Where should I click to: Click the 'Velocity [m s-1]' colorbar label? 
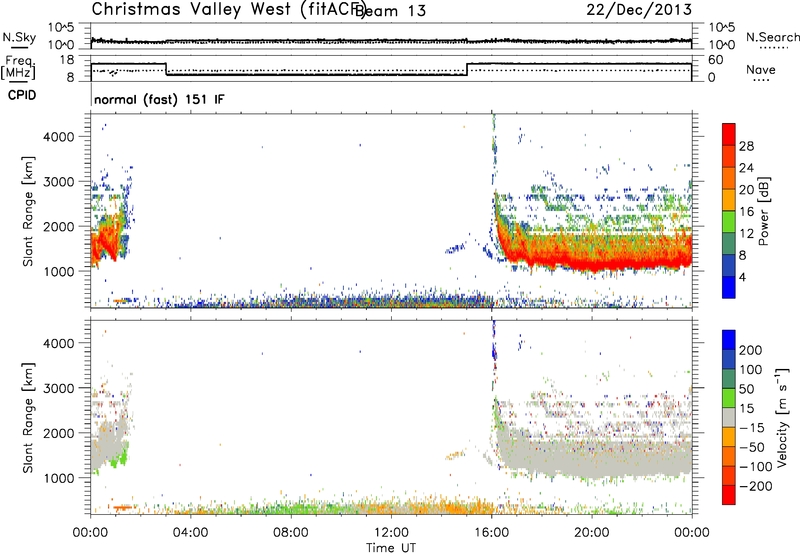click(x=782, y=417)
